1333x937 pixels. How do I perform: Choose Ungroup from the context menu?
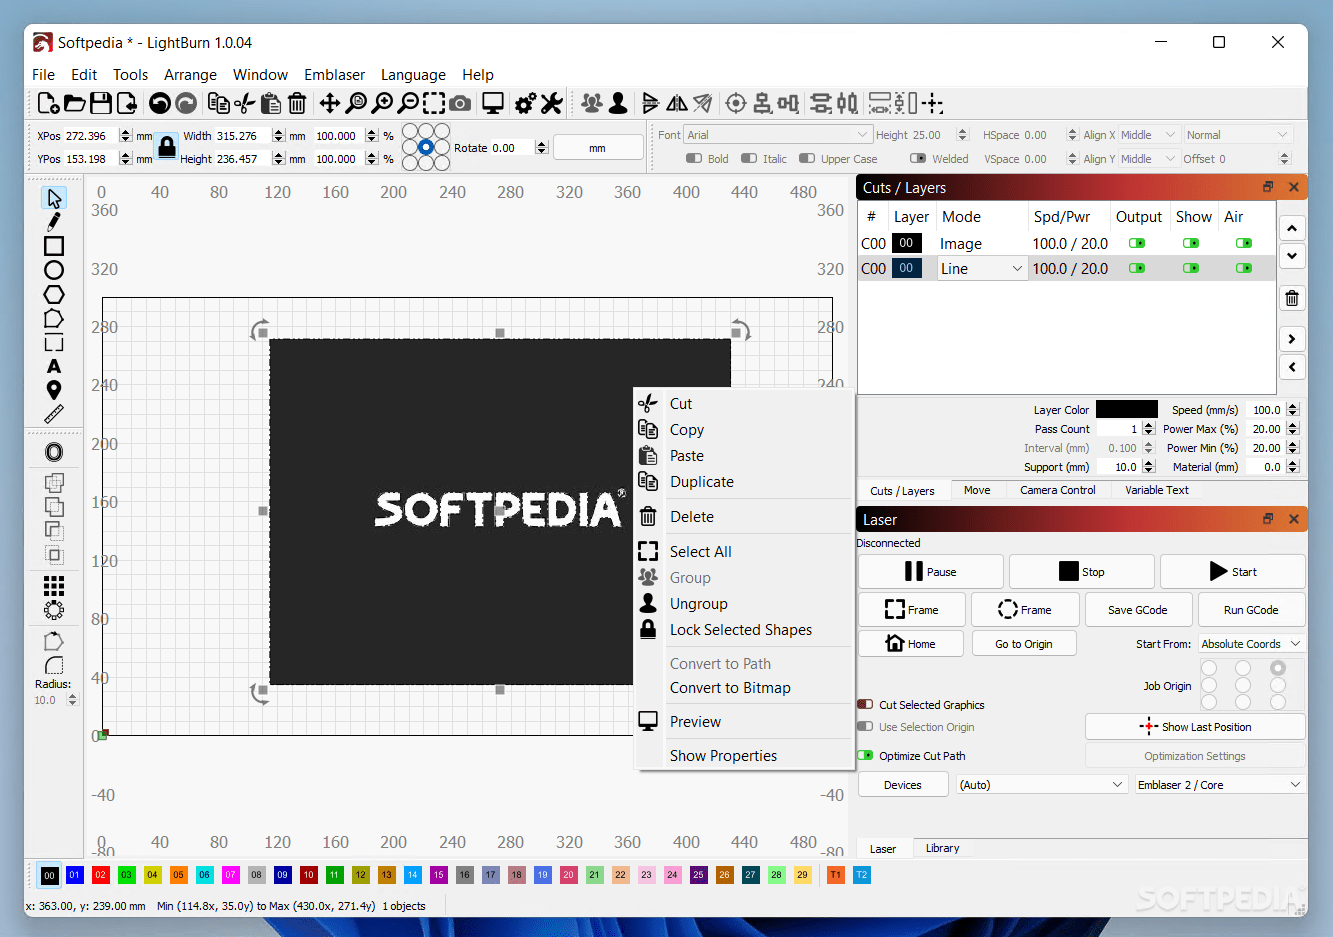click(x=699, y=603)
